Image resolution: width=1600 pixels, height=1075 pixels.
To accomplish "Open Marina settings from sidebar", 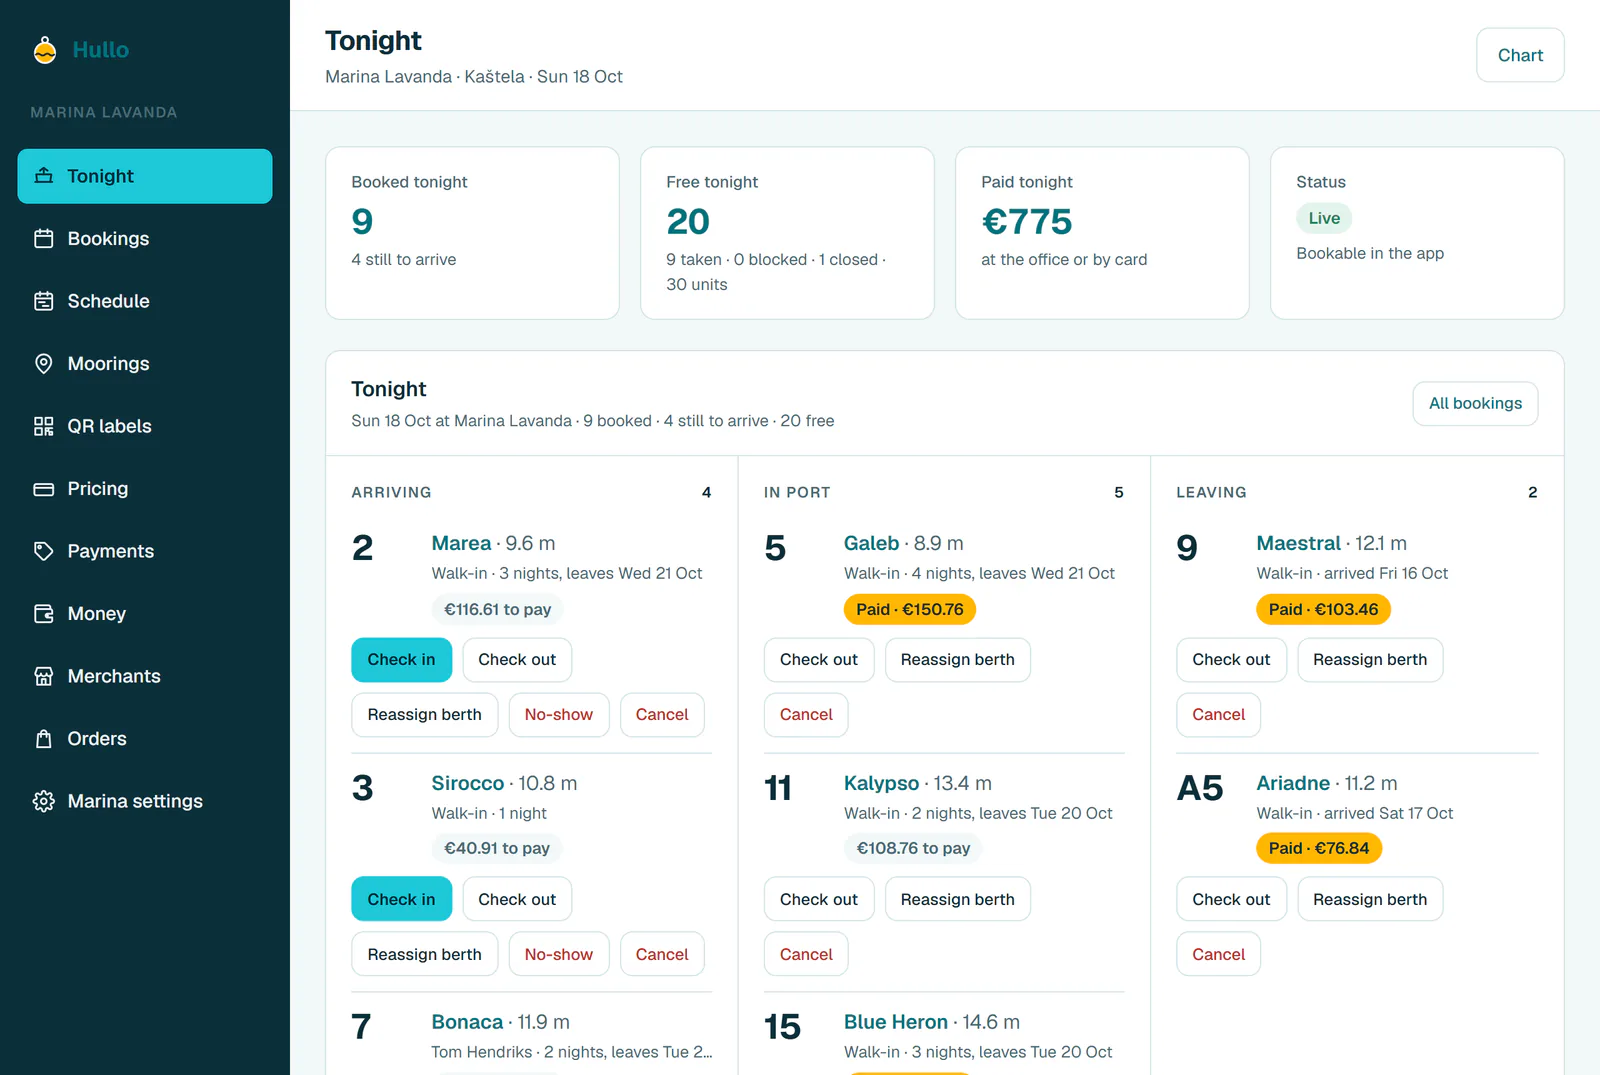I will (145, 801).
